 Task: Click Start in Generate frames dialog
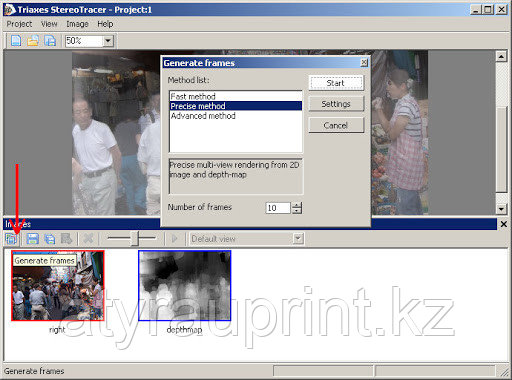click(336, 83)
